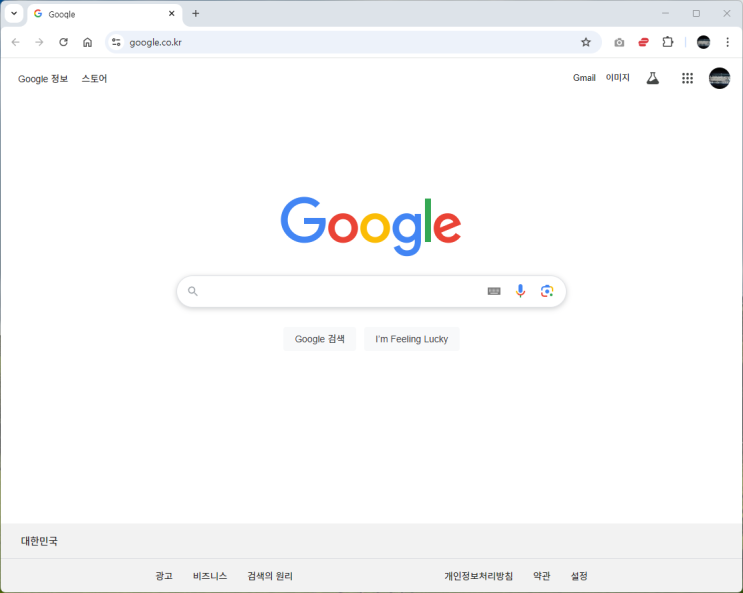Open Search Labs flask icon
This screenshot has width=743, height=593.
point(652,78)
